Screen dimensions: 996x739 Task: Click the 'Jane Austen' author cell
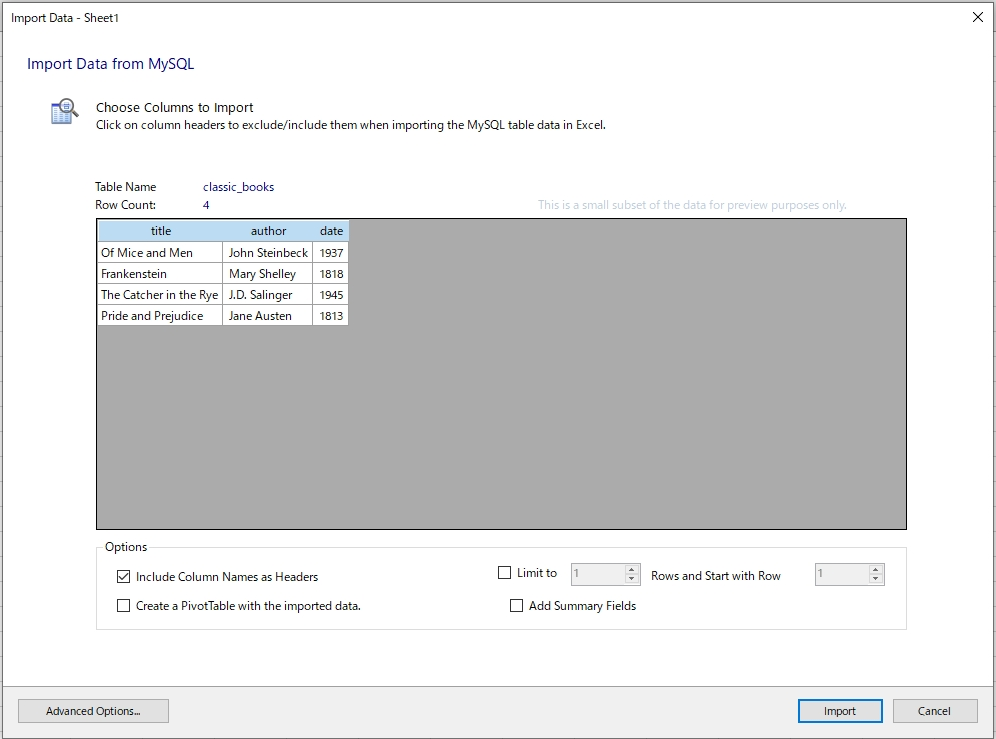[267, 316]
